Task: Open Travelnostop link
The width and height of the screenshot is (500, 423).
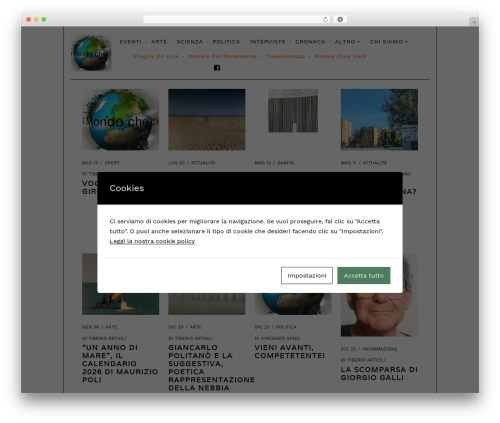Action: point(285,56)
